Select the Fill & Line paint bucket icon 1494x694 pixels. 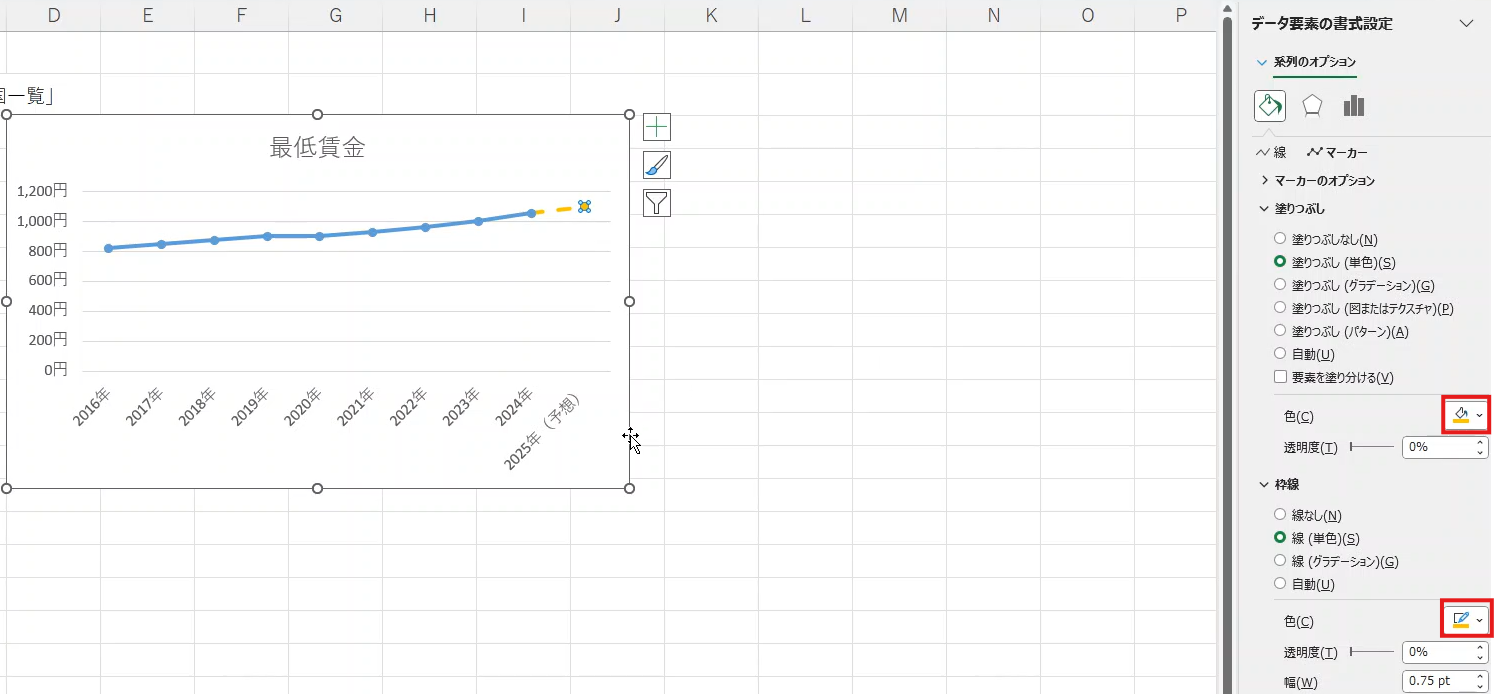coord(1270,106)
